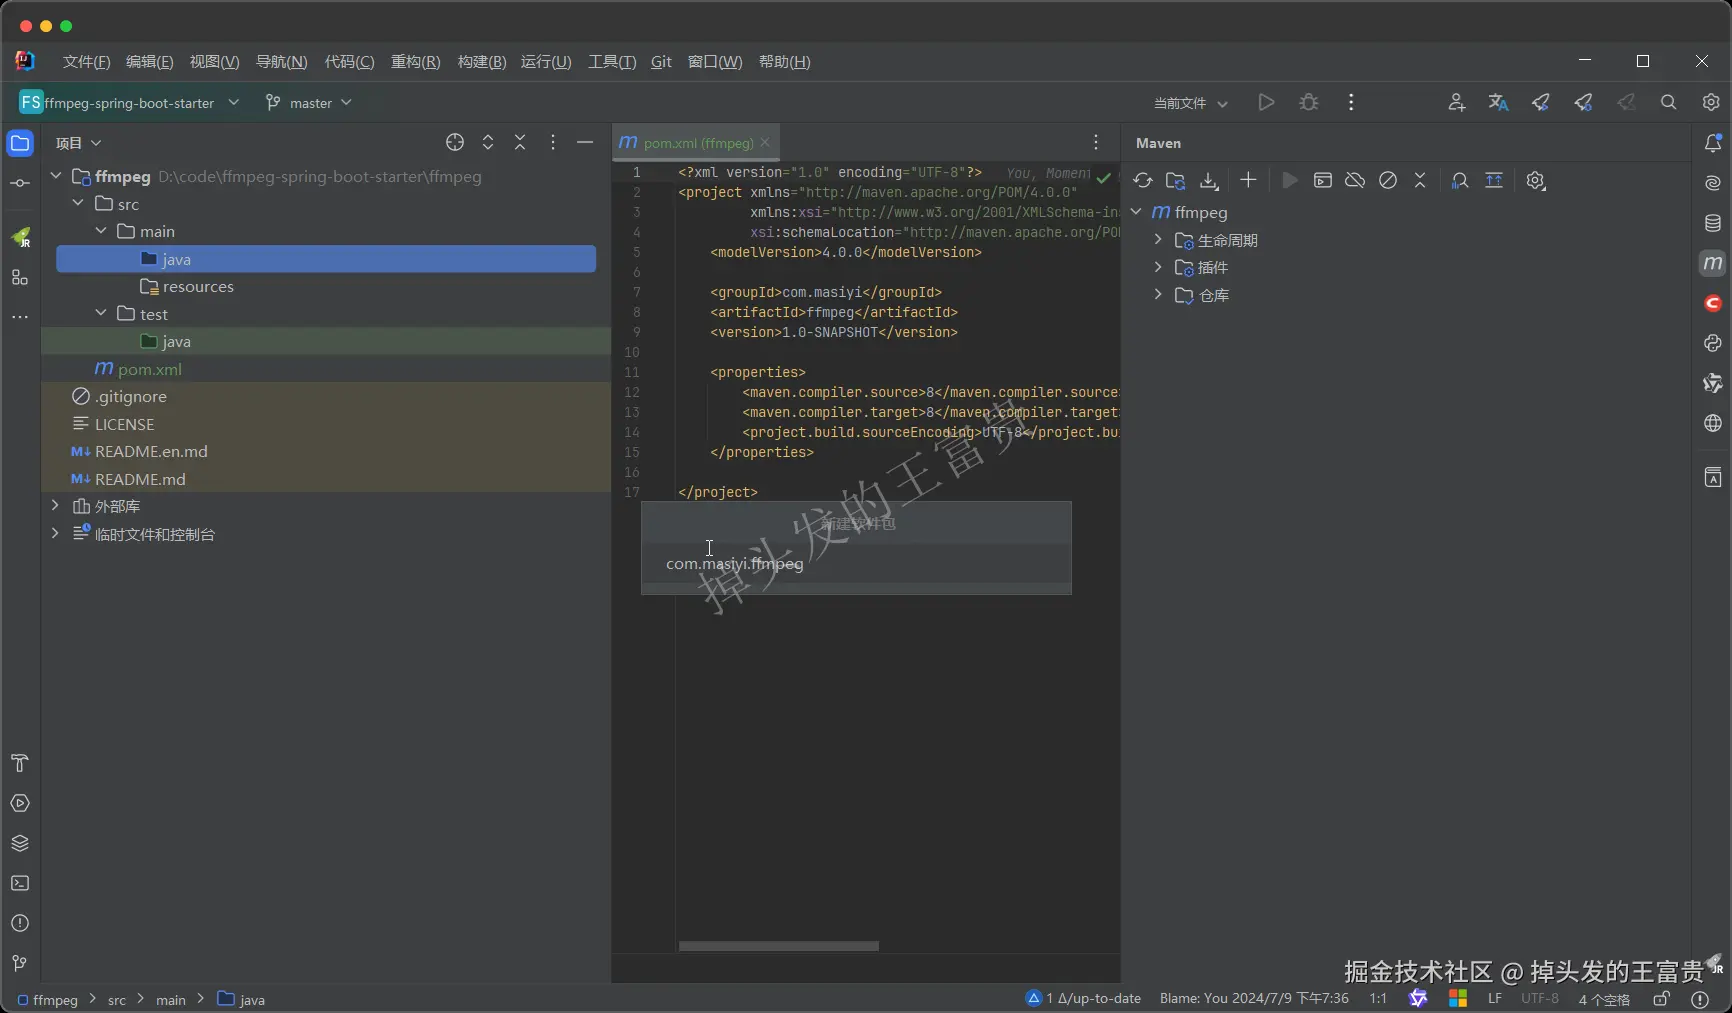Click the 1 Δ/up-to-date status link
1732x1013 pixels.
pyautogui.click(x=1083, y=998)
